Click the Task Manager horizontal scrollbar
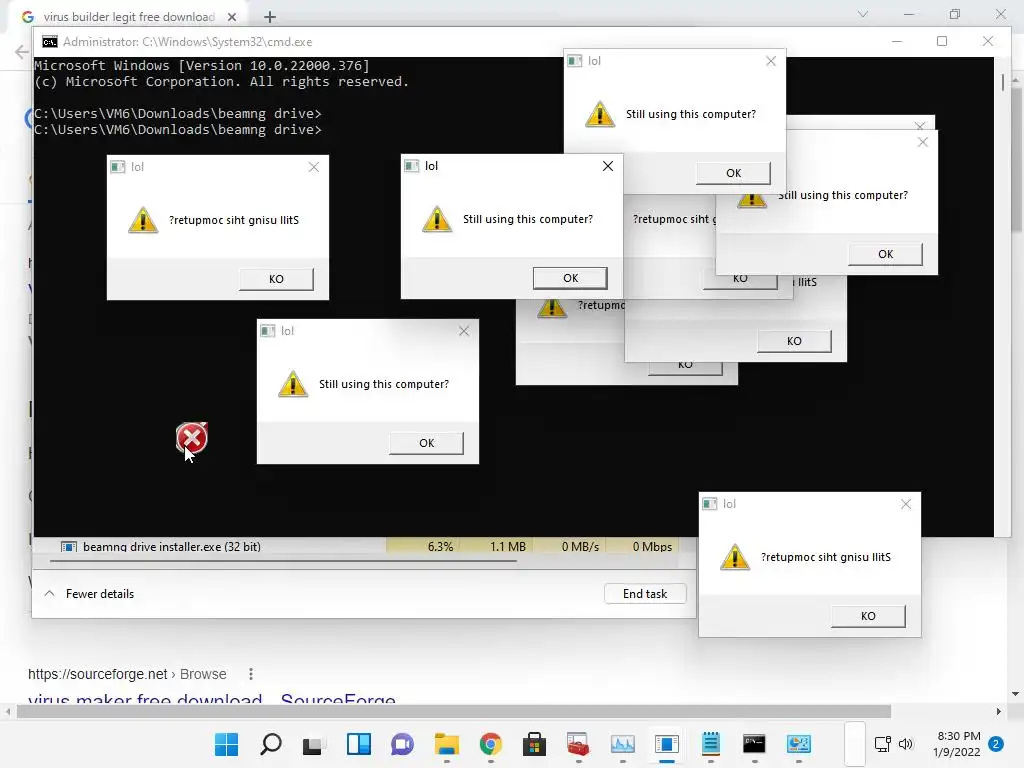This screenshot has height=768, width=1024. point(283,560)
